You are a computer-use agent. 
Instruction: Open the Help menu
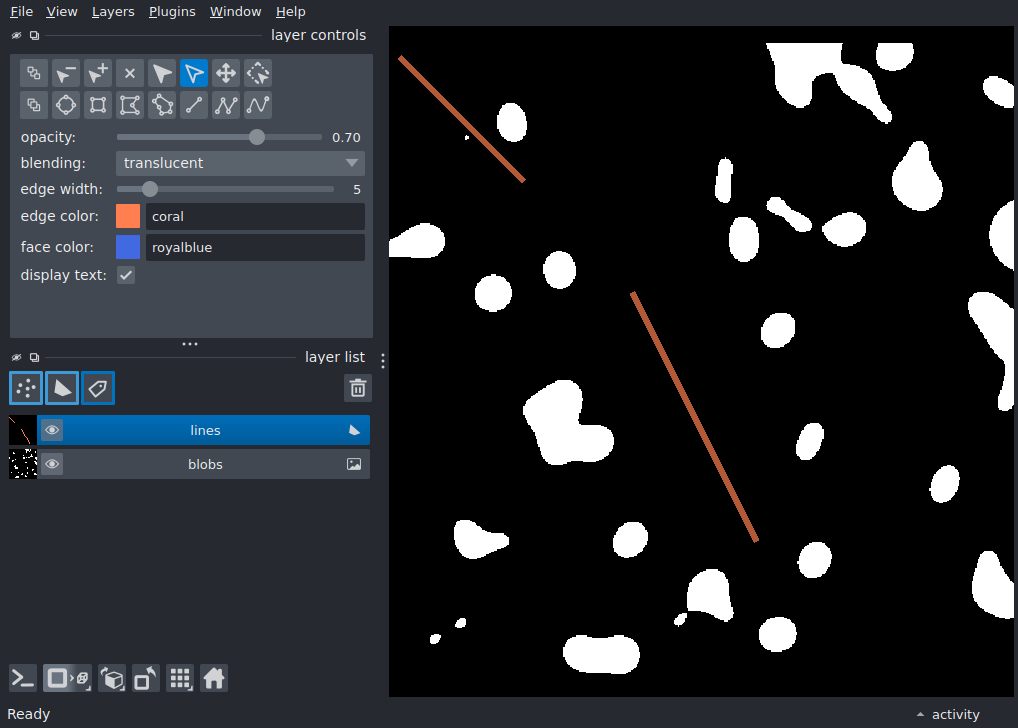click(x=290, y=12)
